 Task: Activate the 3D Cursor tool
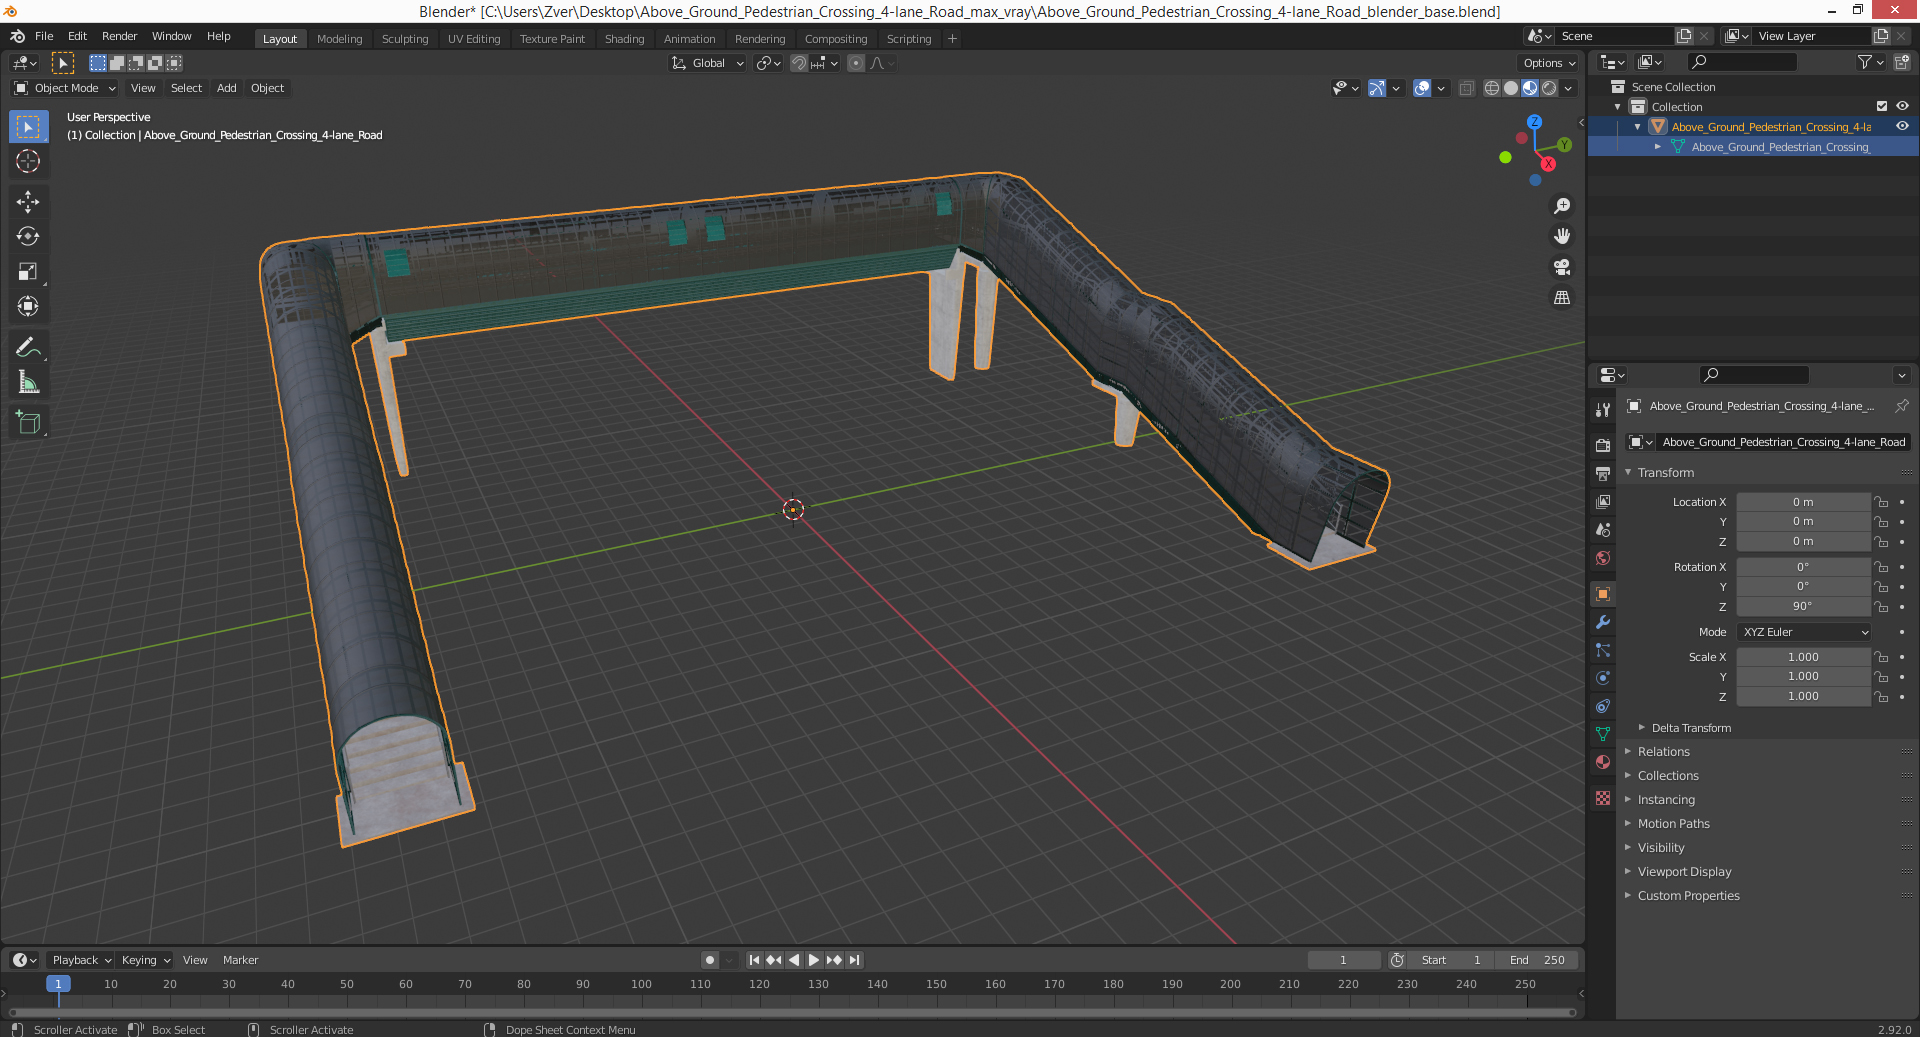tap(28, 162)
